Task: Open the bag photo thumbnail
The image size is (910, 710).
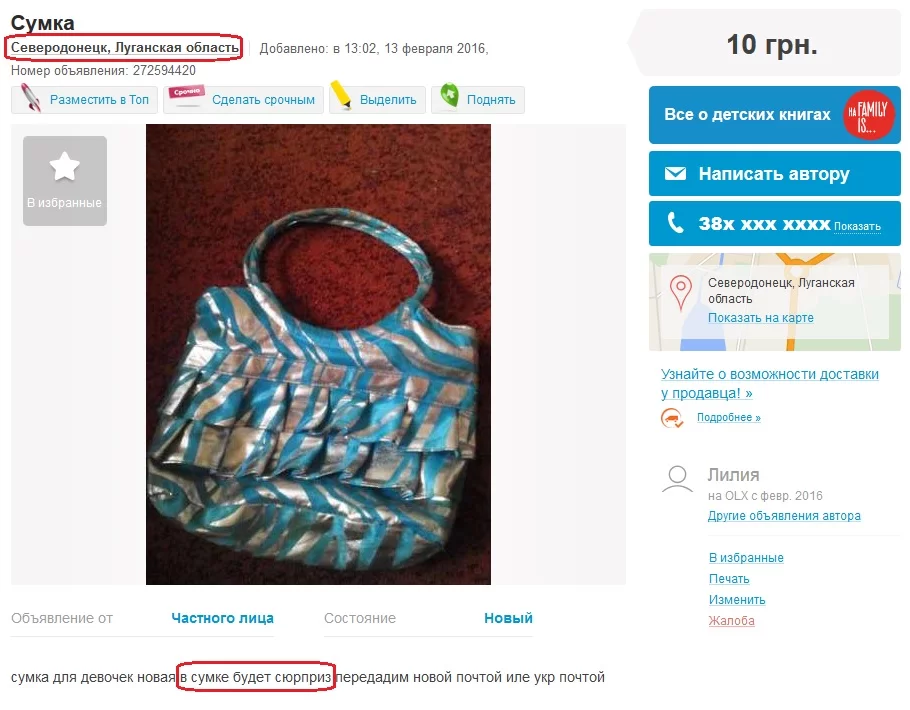Action: tap(318, 354)
